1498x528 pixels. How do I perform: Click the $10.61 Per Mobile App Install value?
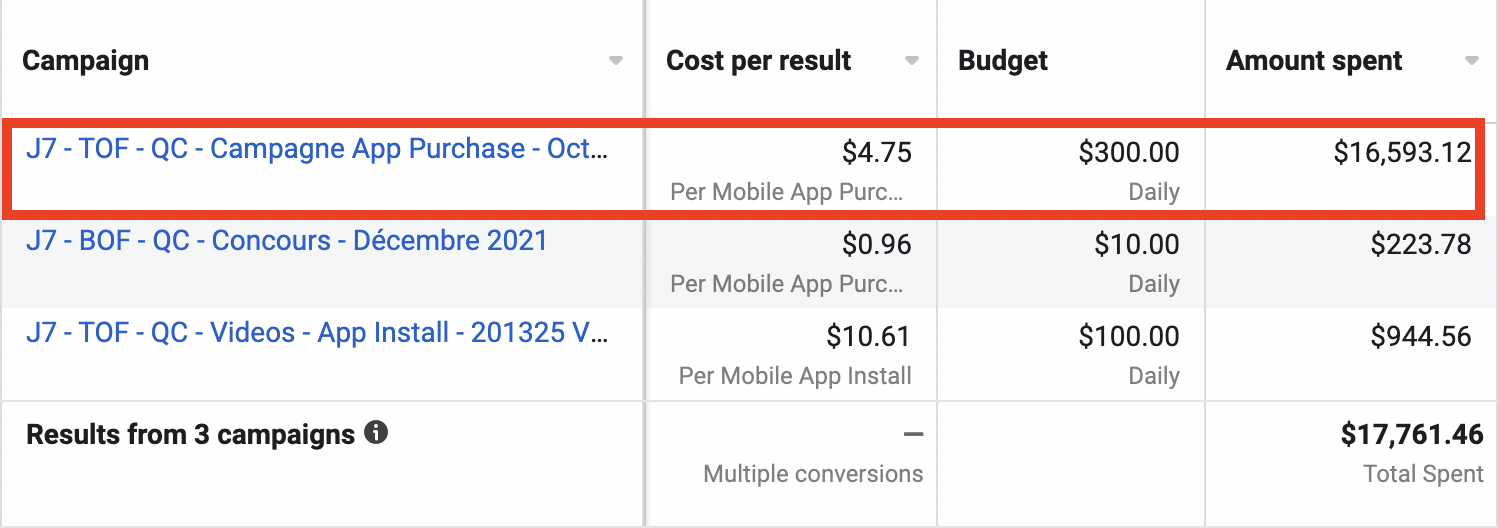[x=868, y=337]
